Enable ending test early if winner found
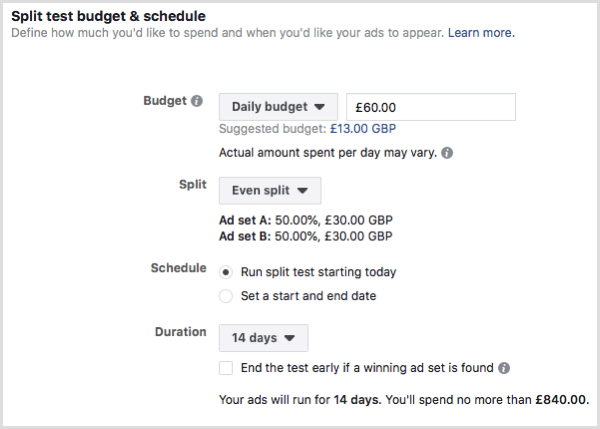This screenshot has width=600, height=429. (x=226, y=368)
